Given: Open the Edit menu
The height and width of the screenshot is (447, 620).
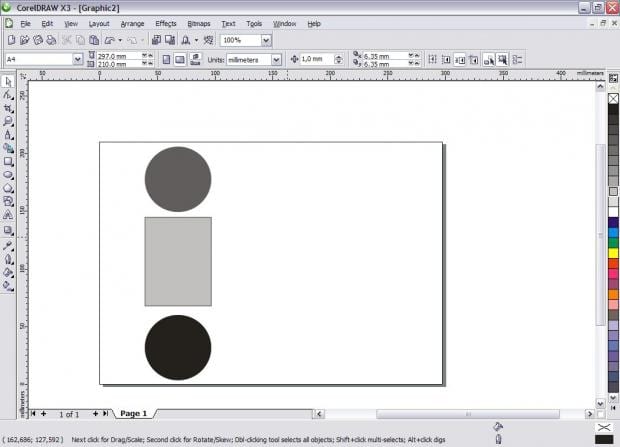Looking at the screenshot, I should click(x=47, y=24).
